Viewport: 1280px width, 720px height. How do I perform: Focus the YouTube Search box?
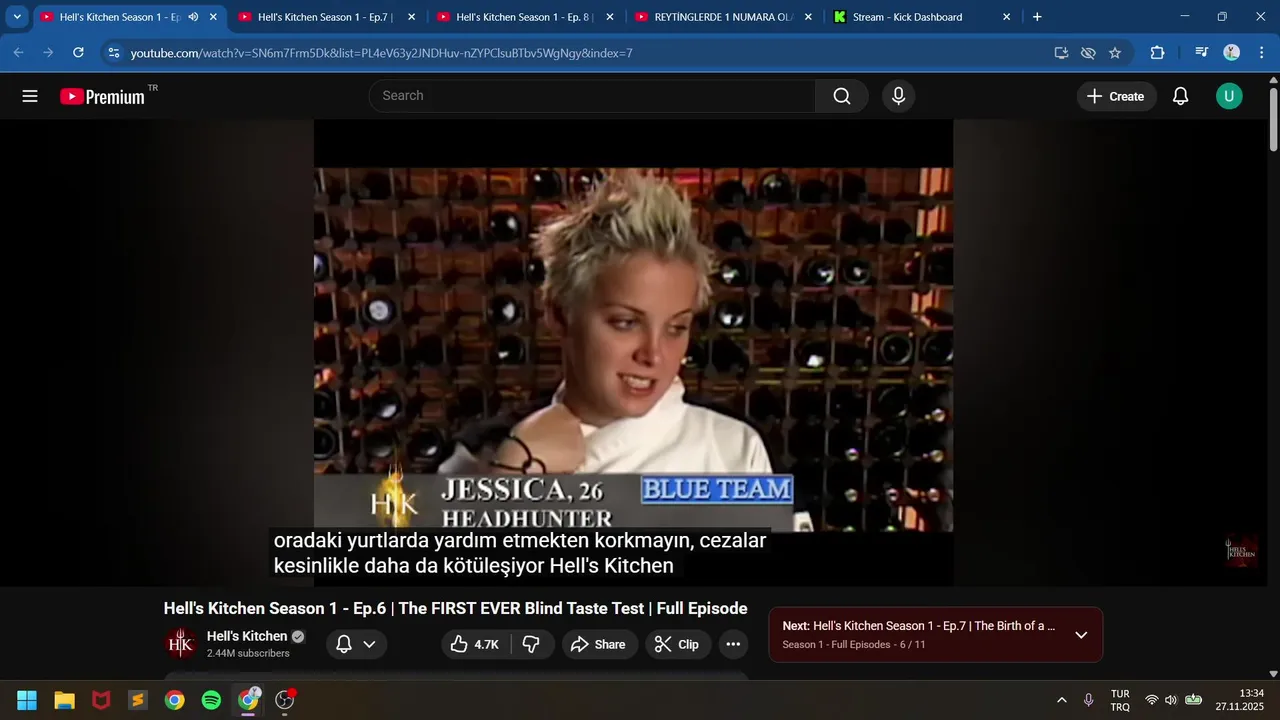(592, 96)
